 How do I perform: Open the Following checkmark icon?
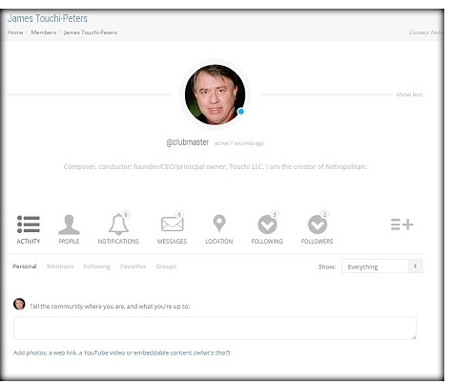(x=267, y=224)
